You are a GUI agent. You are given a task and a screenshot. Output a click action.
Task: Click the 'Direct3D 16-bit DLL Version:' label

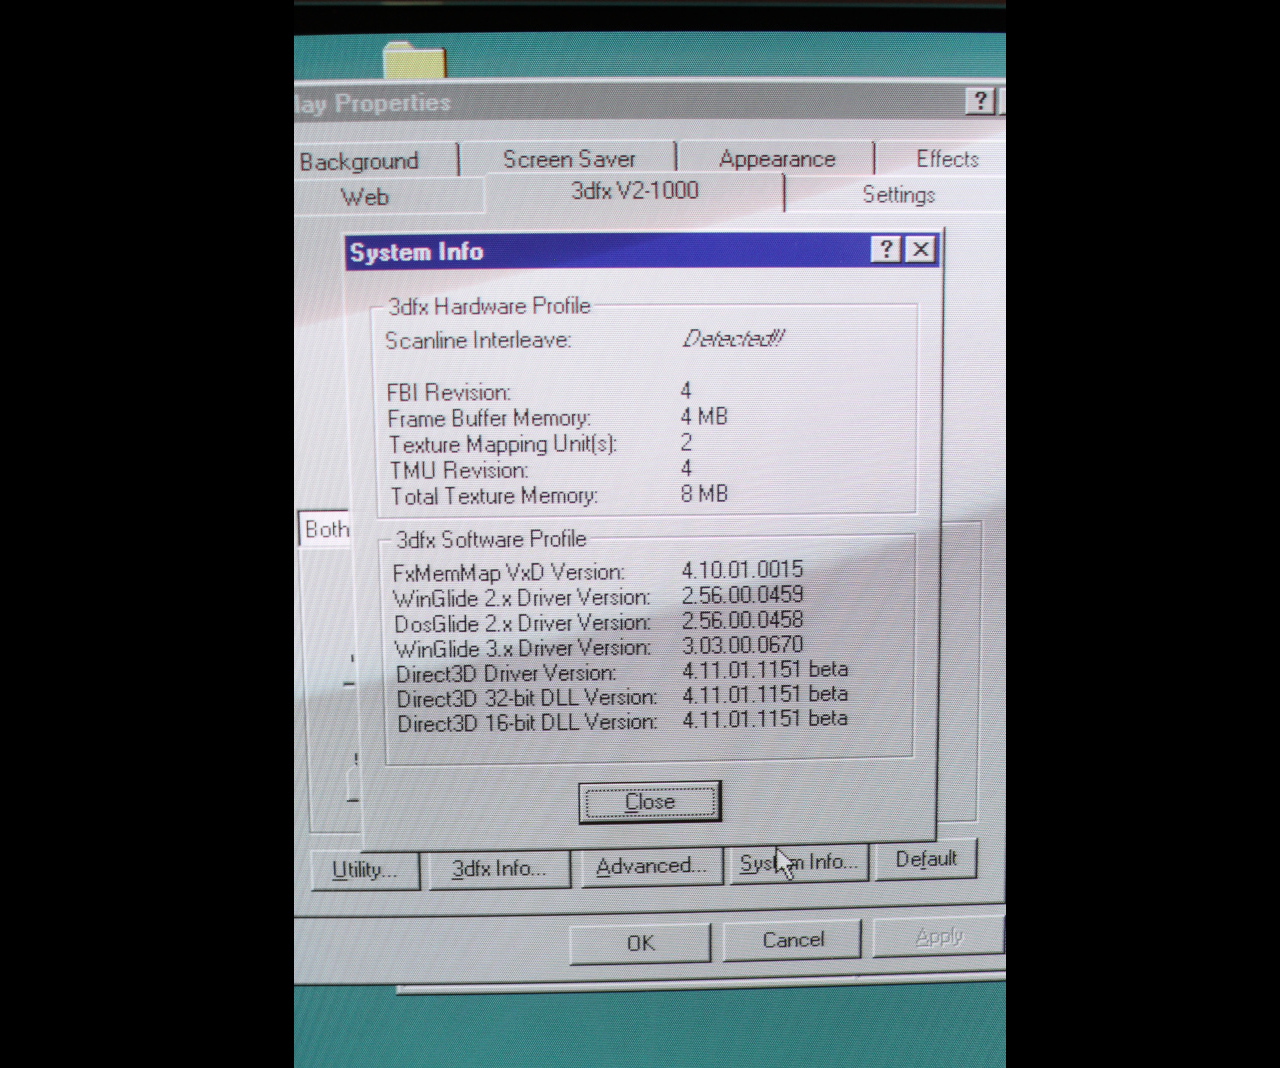point(528,723)
